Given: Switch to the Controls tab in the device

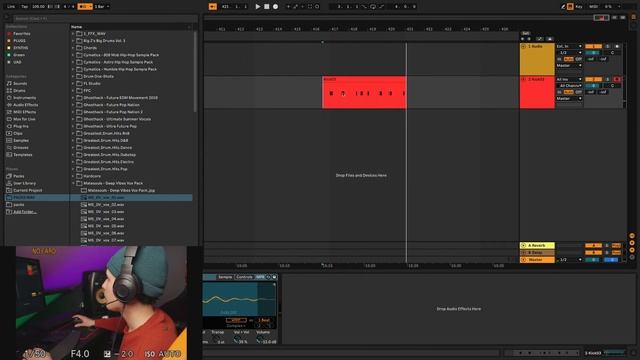Looking at the screenshot, I should tap(244, 277).
